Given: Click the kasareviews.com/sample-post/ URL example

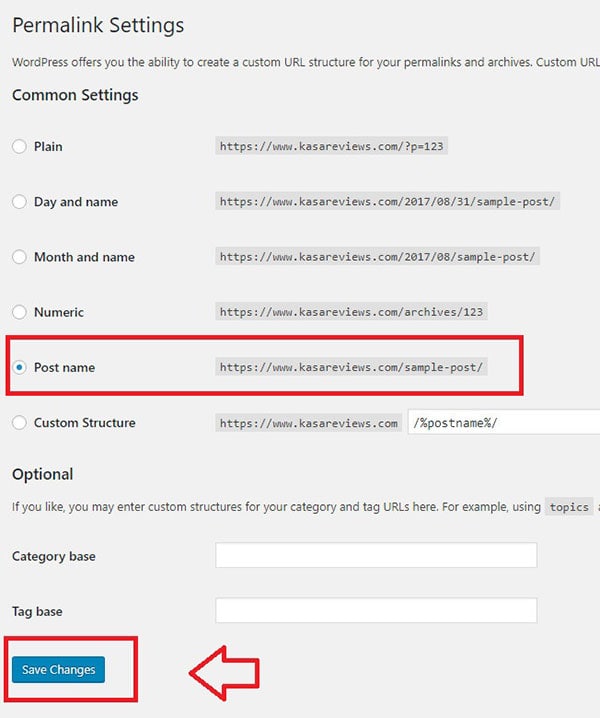Looking at the screenshot, I should [x=351, y=367].
